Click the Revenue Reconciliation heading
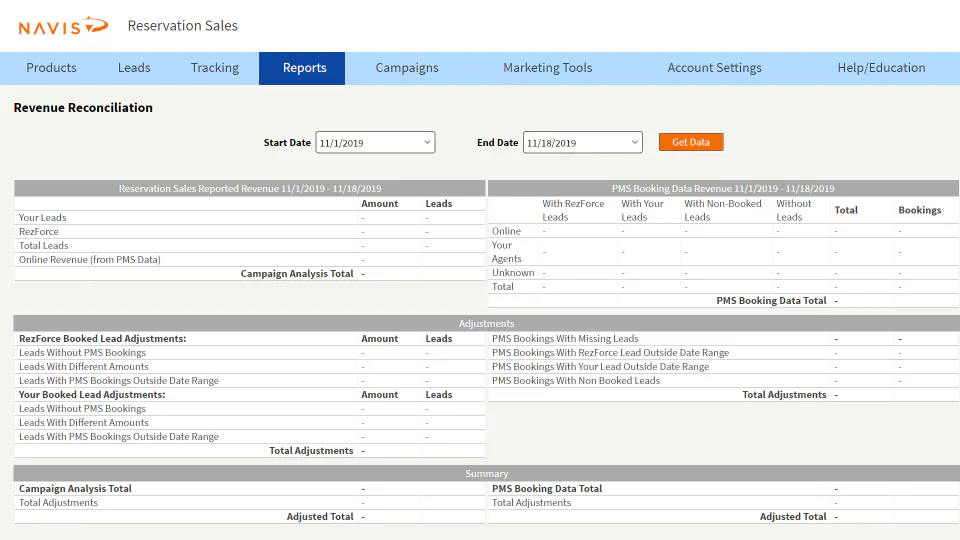 point(83,108)
